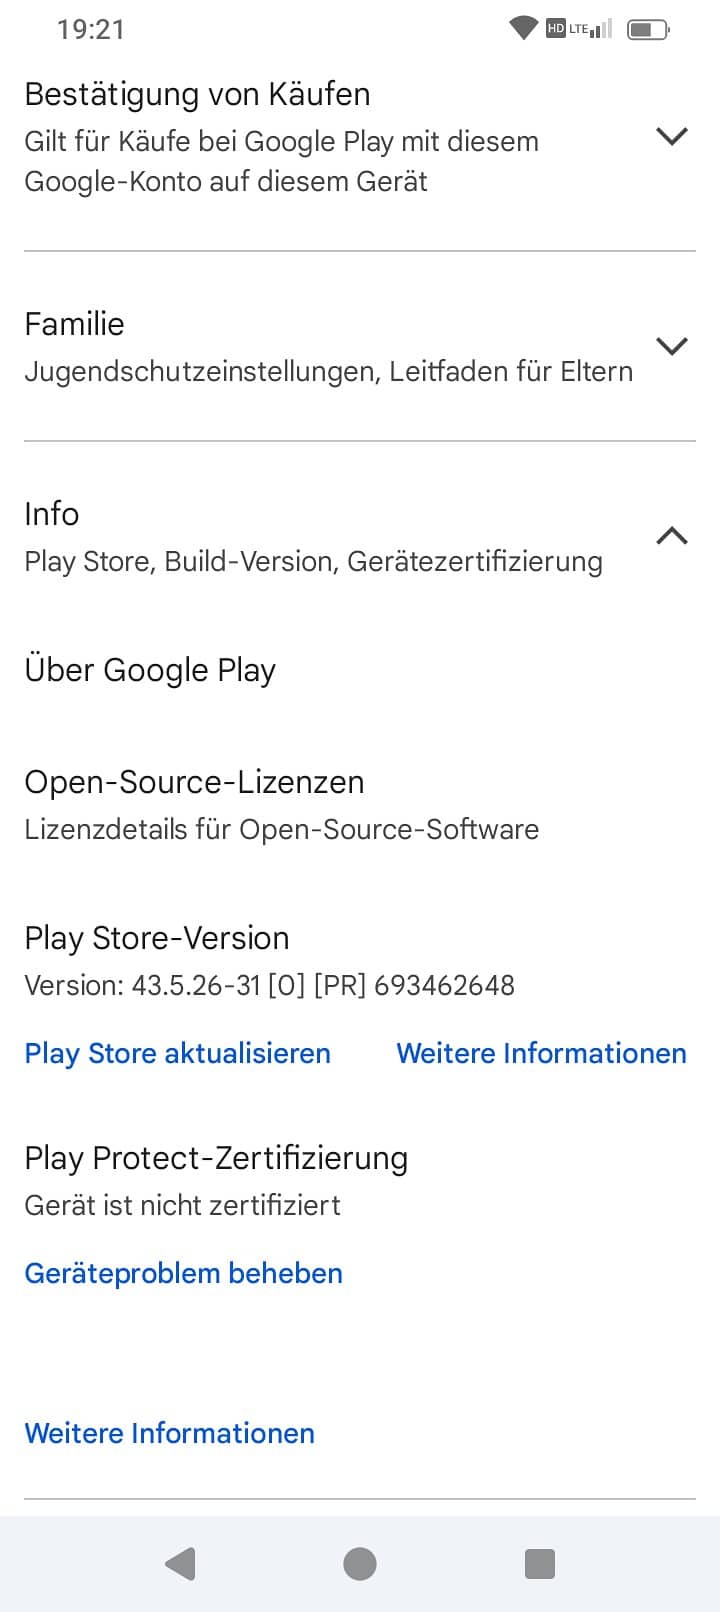Tap the 19:21 clock in status bar

pyautogui.click(x=91, y=29)
